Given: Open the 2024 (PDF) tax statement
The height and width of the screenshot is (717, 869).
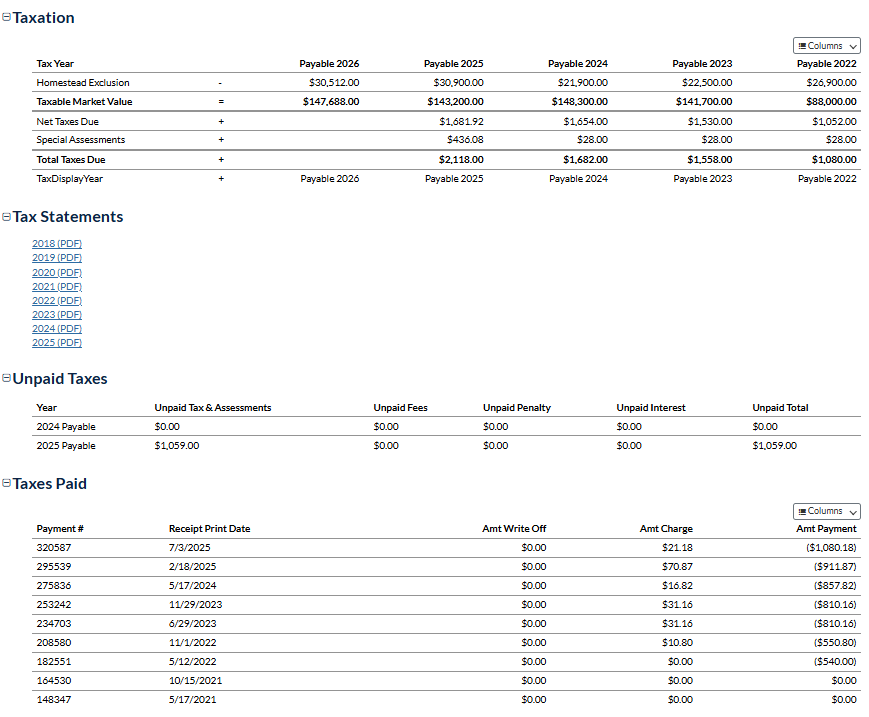Looking at the screenshot, I should (x=57, y=328).
